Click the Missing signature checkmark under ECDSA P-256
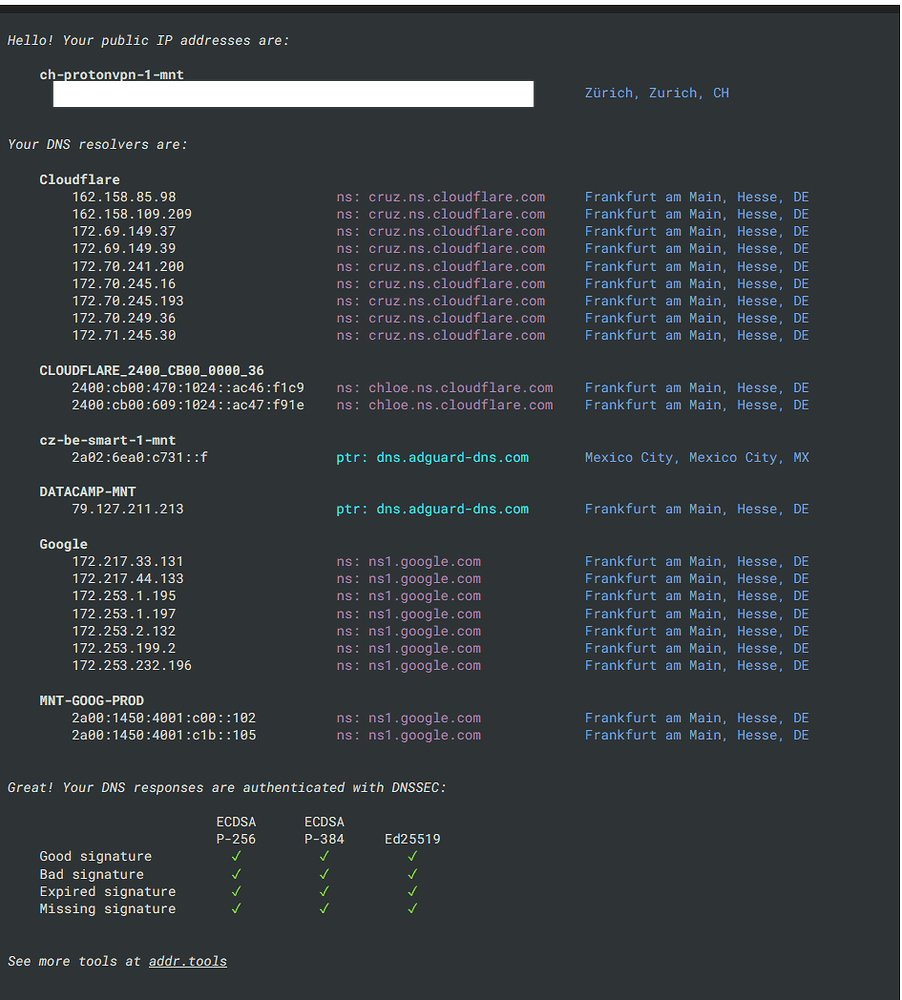902x1000 pixels. coord(236,908)
